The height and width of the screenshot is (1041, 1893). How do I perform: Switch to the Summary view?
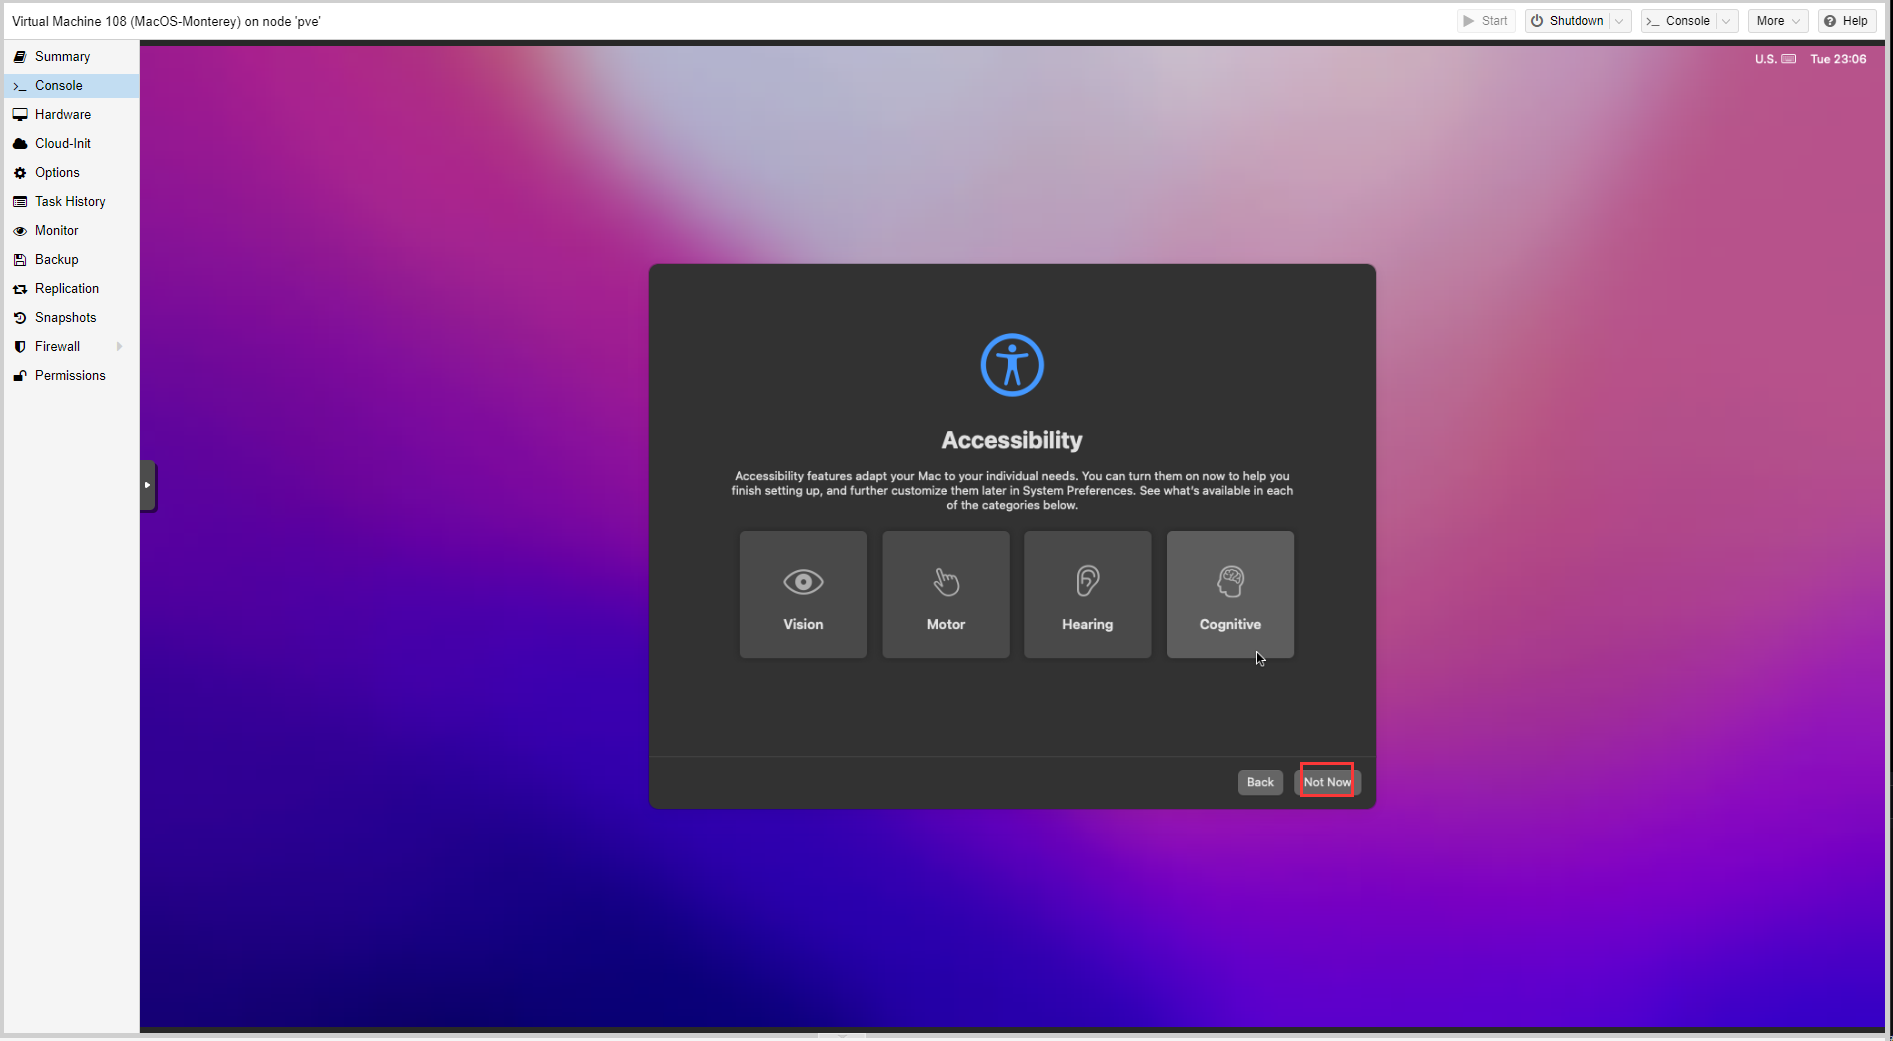click(62, 57)
